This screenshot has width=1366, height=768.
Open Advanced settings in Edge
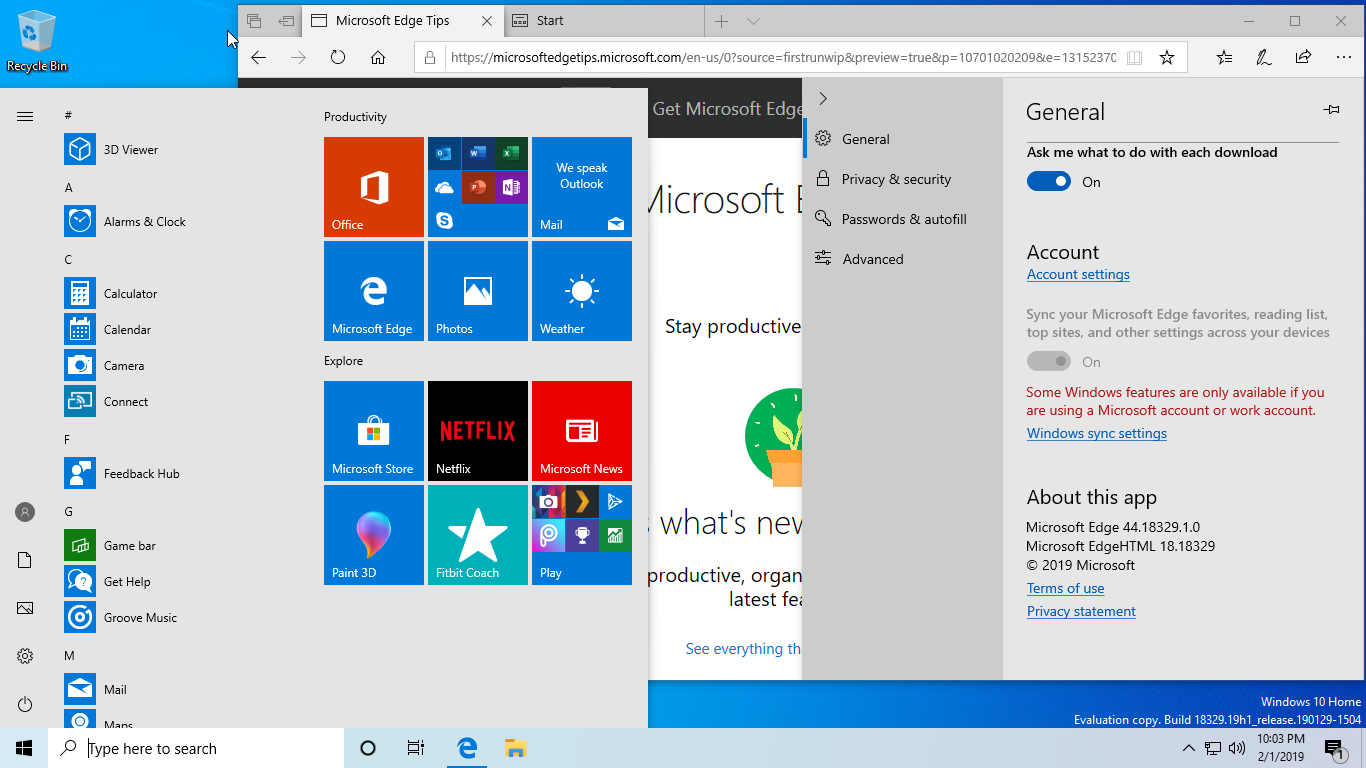coord(902,259)
